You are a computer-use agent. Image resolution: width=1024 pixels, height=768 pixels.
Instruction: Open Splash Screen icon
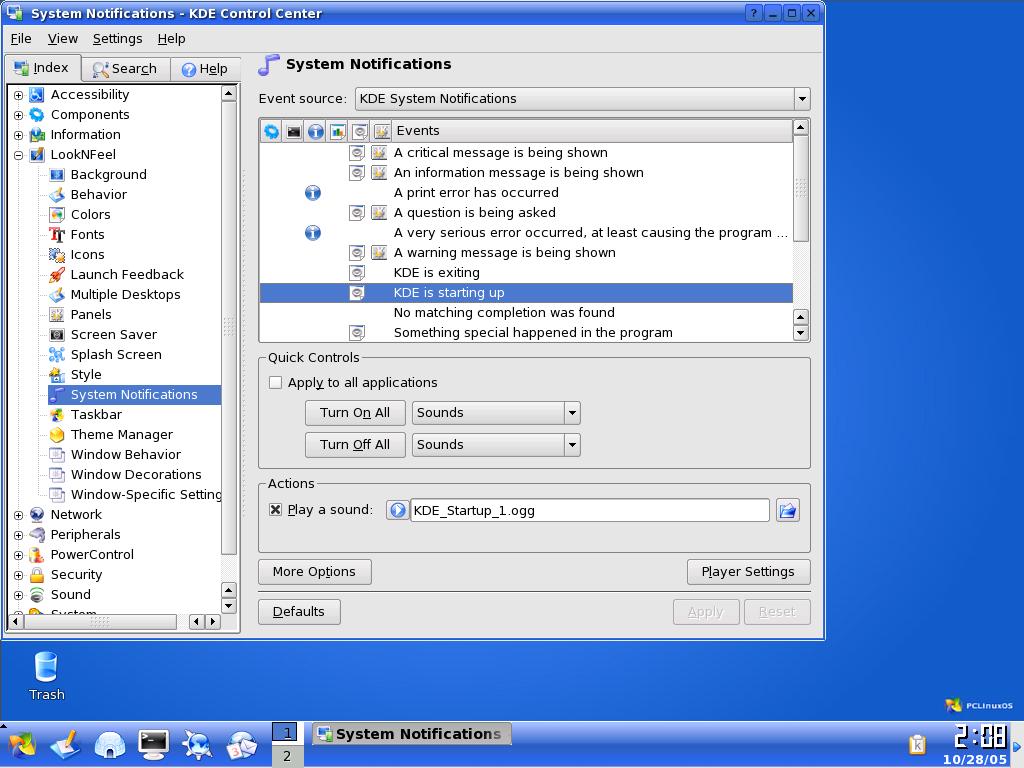point(57,355)
